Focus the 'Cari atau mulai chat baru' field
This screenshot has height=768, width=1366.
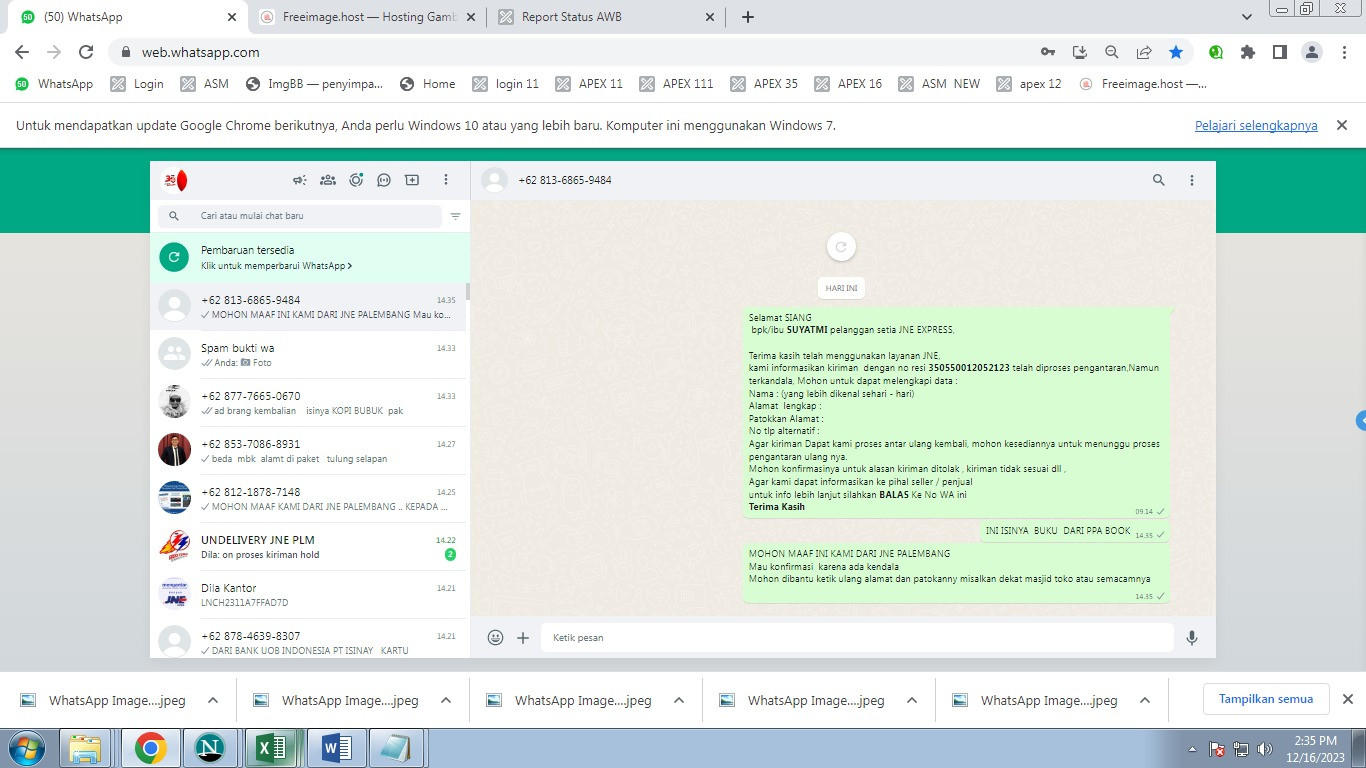click(300, 216)
